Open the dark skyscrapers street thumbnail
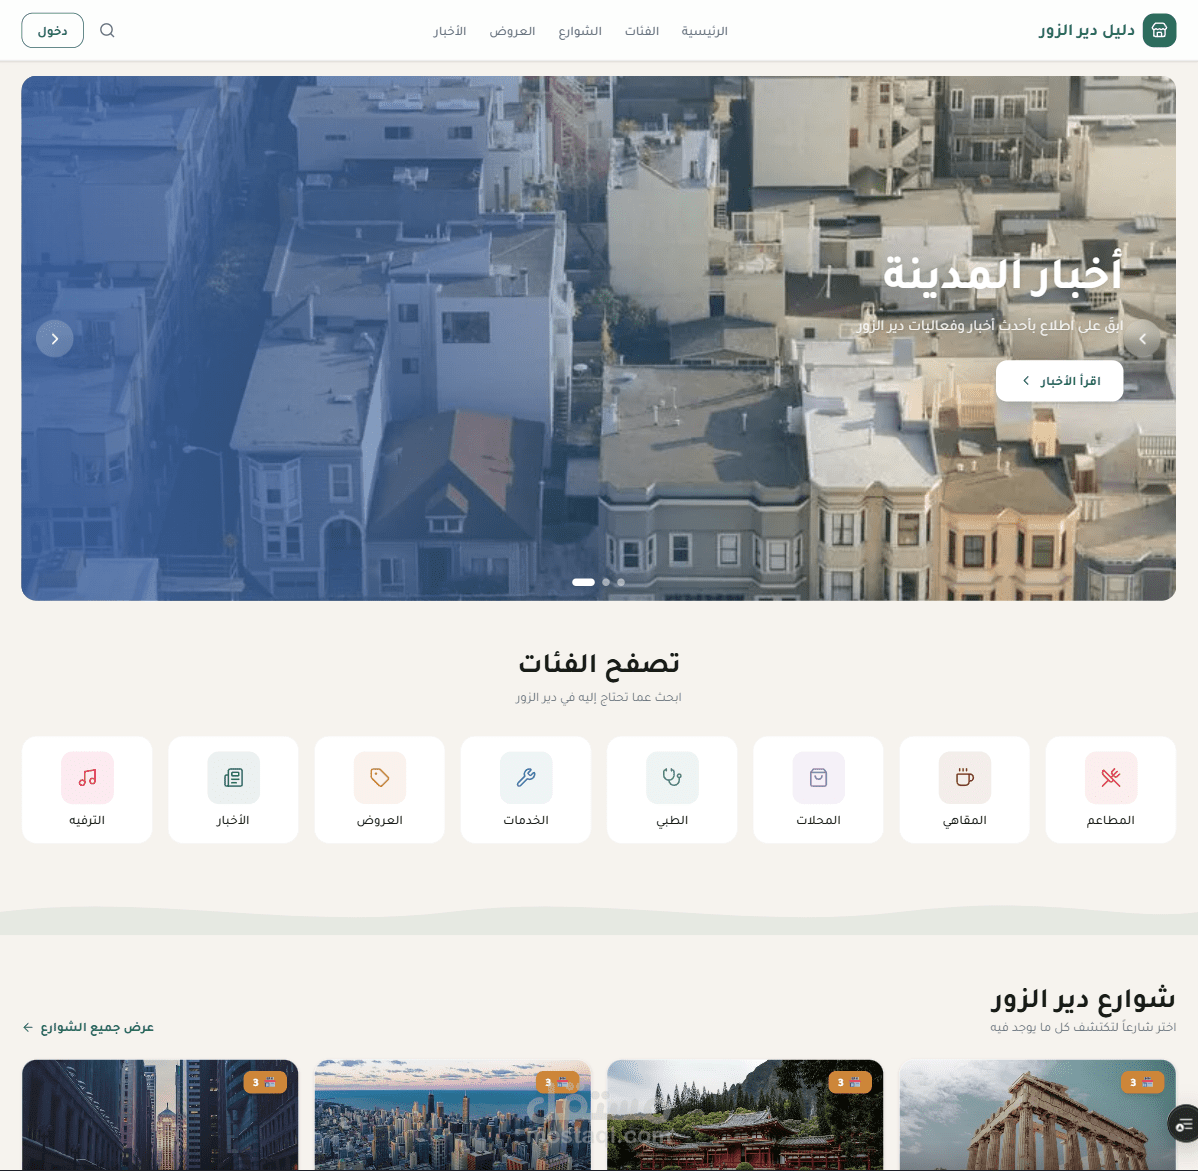The width and height of the screenshot is (1198, 1171). 160,1115
